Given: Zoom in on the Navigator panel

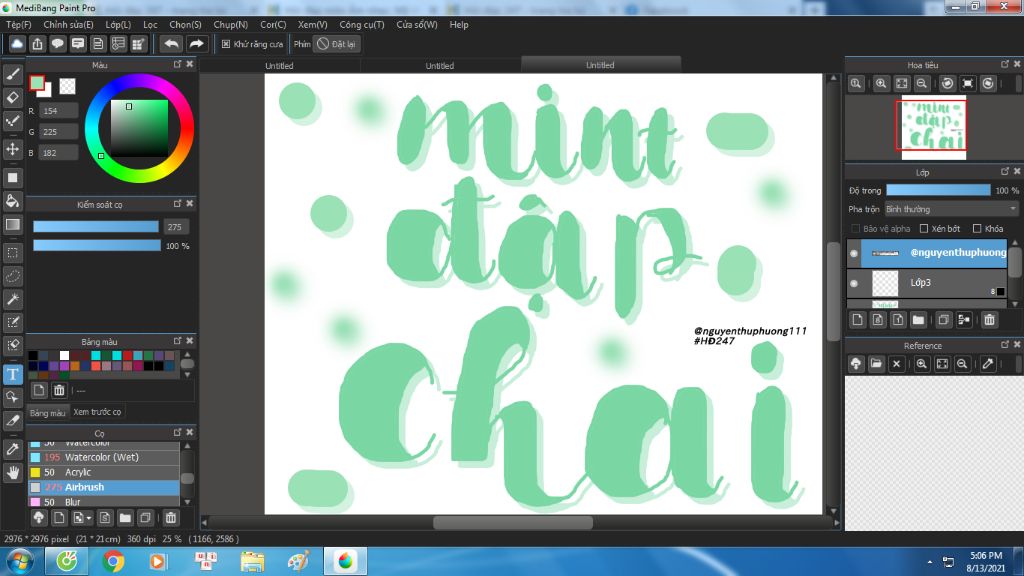Looking at the screenshot, I should pos(881,84).
